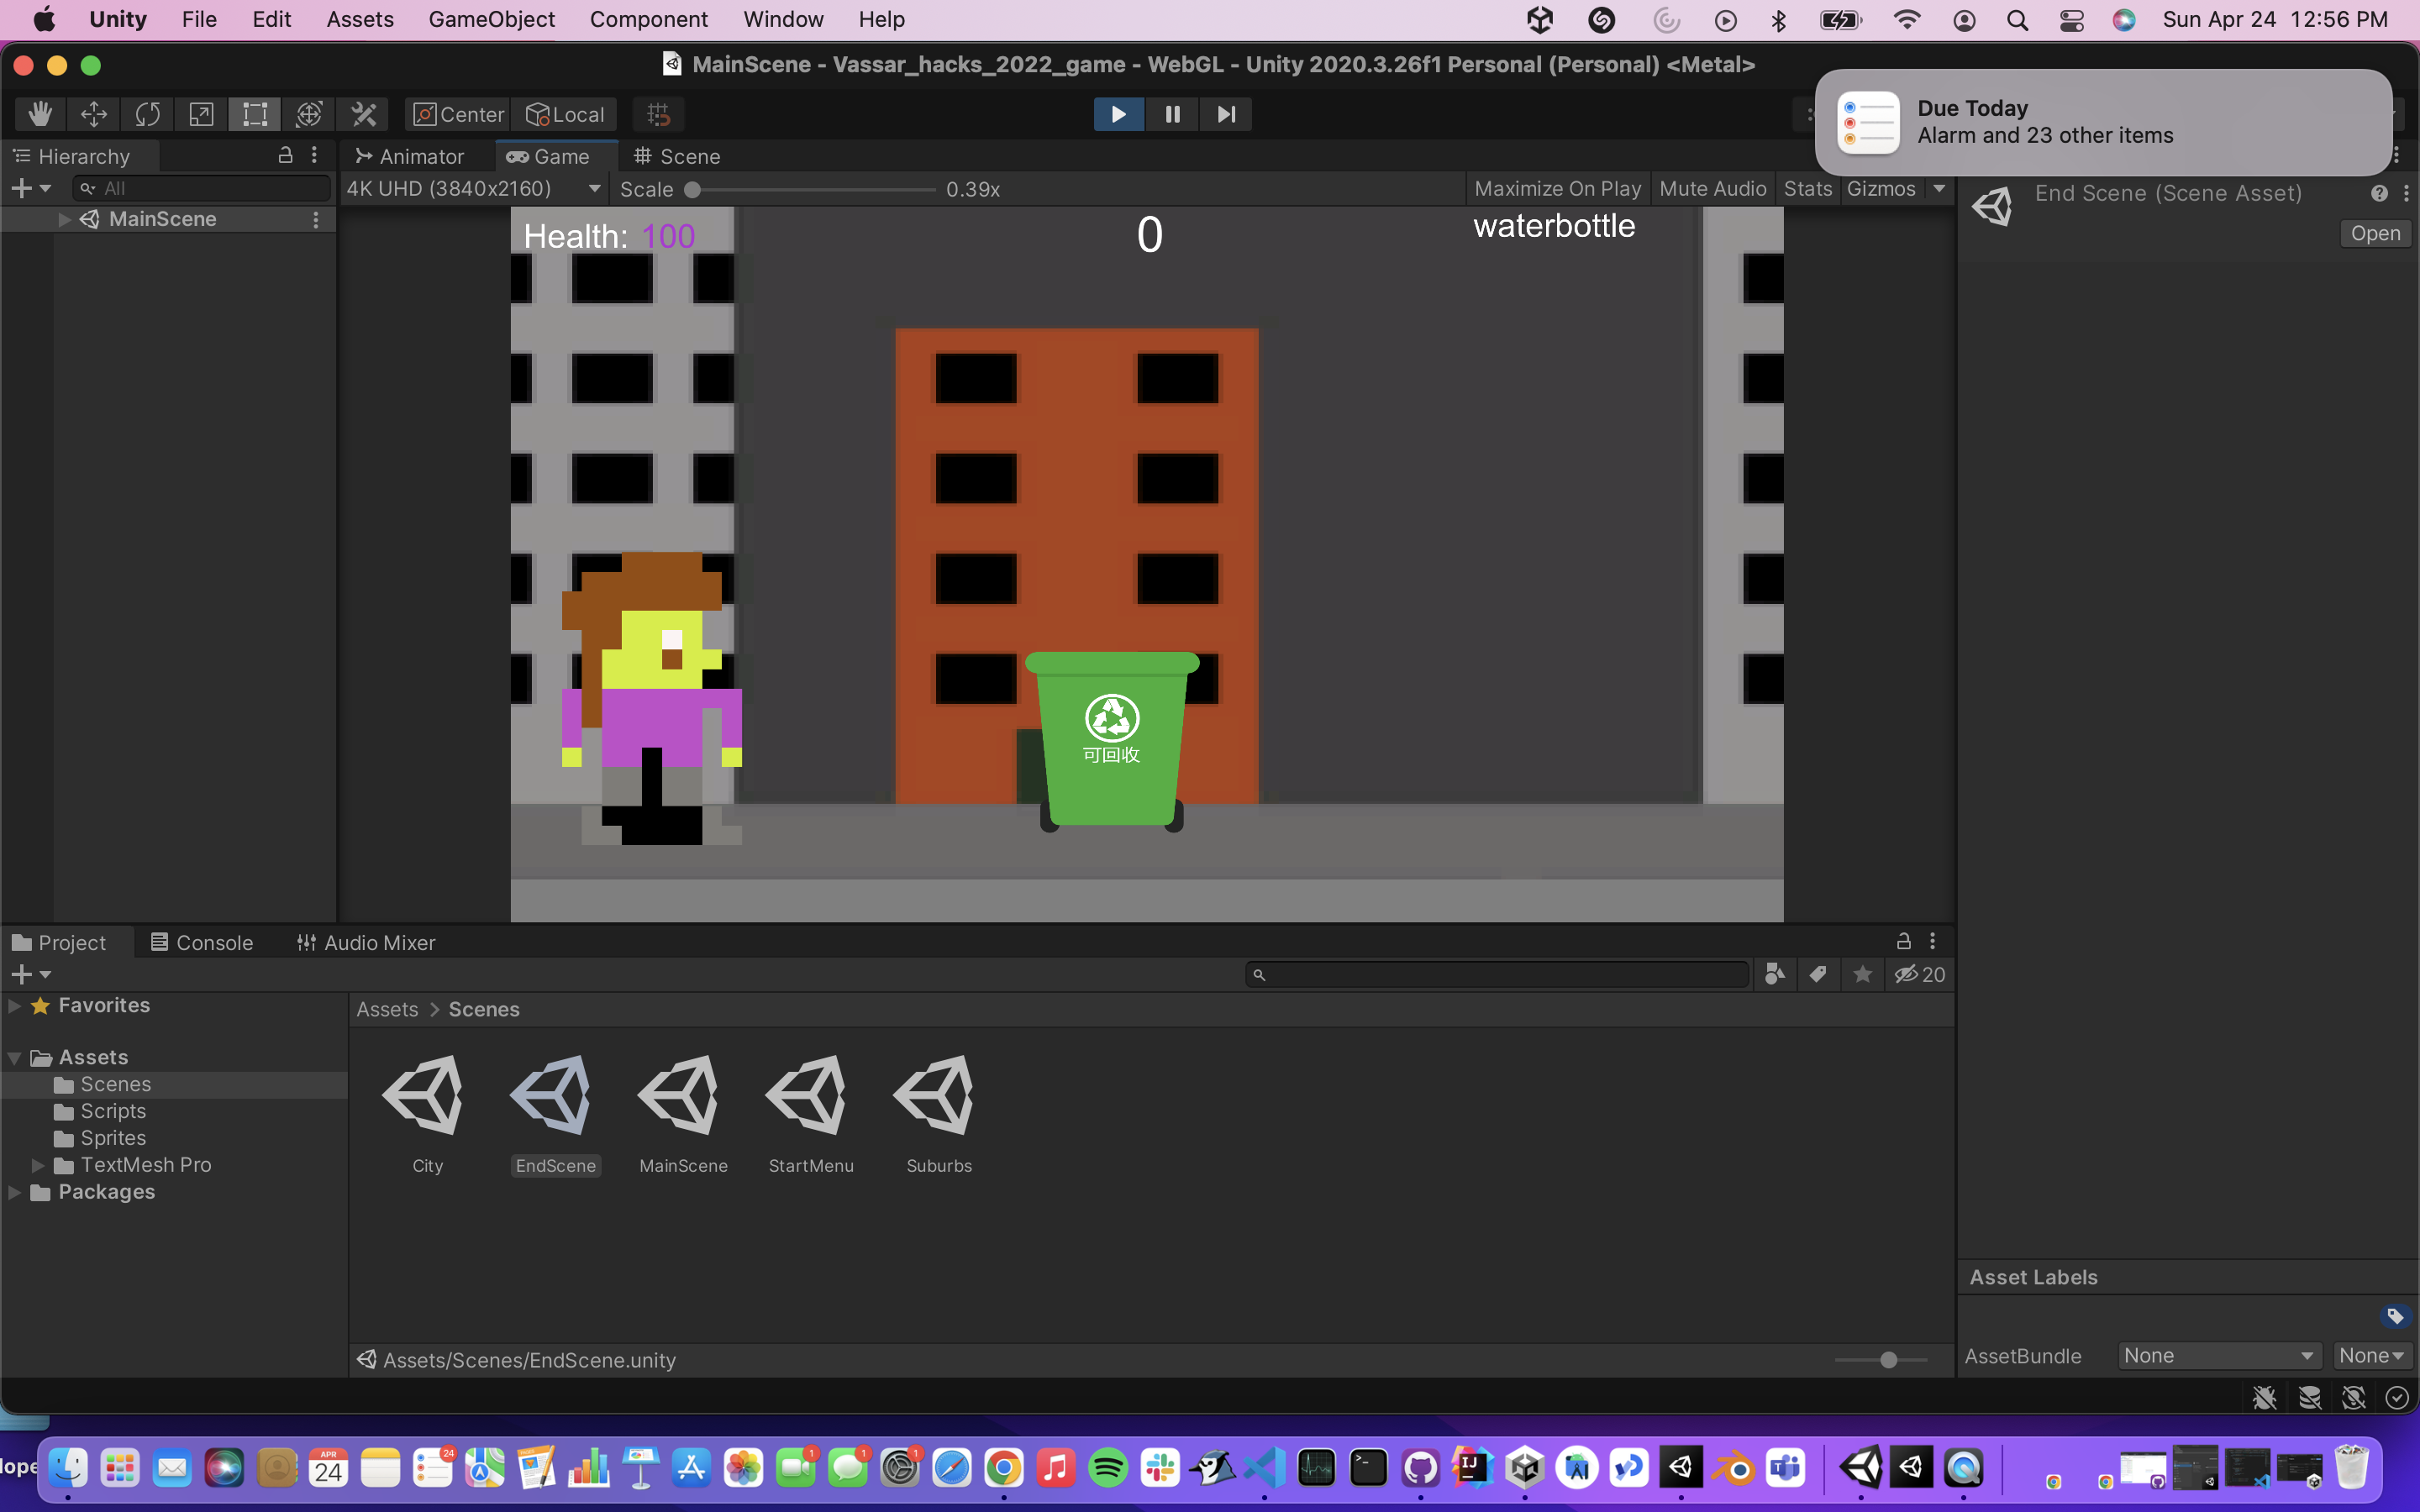Toggle Center pivot mode button
The height and width of the screenshot is (1512, 2420).
459,114
